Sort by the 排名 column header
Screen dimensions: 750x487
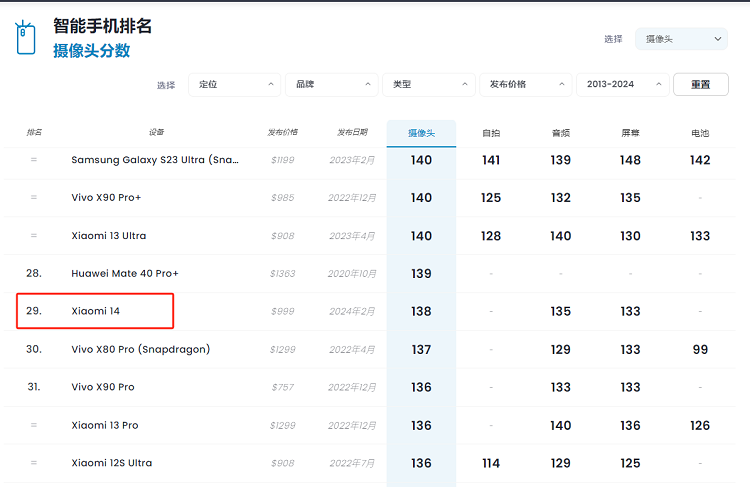pos(34,132)
